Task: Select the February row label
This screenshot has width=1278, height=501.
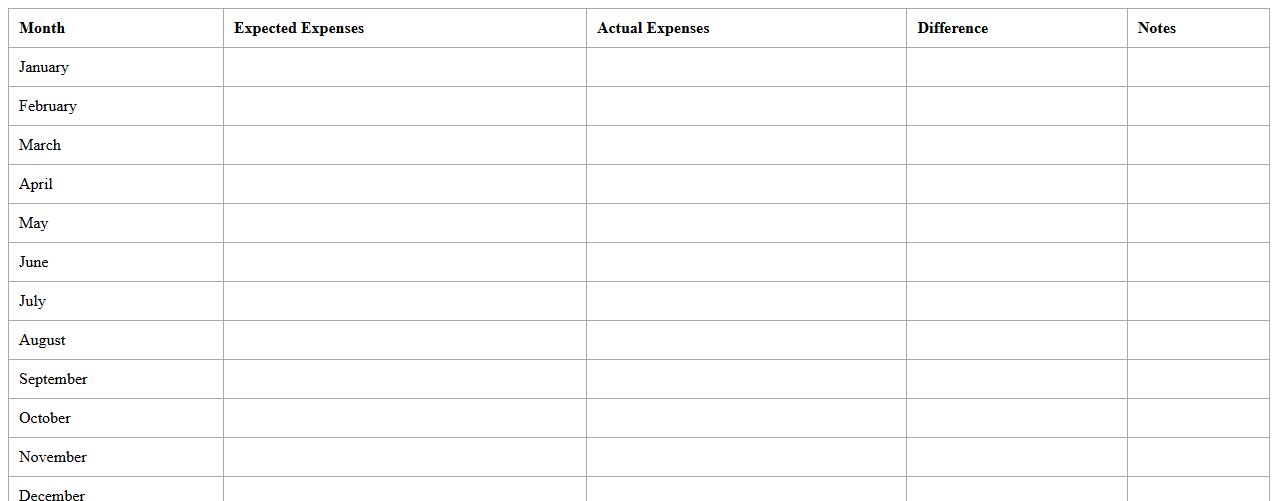Action: tap(48, 106)
